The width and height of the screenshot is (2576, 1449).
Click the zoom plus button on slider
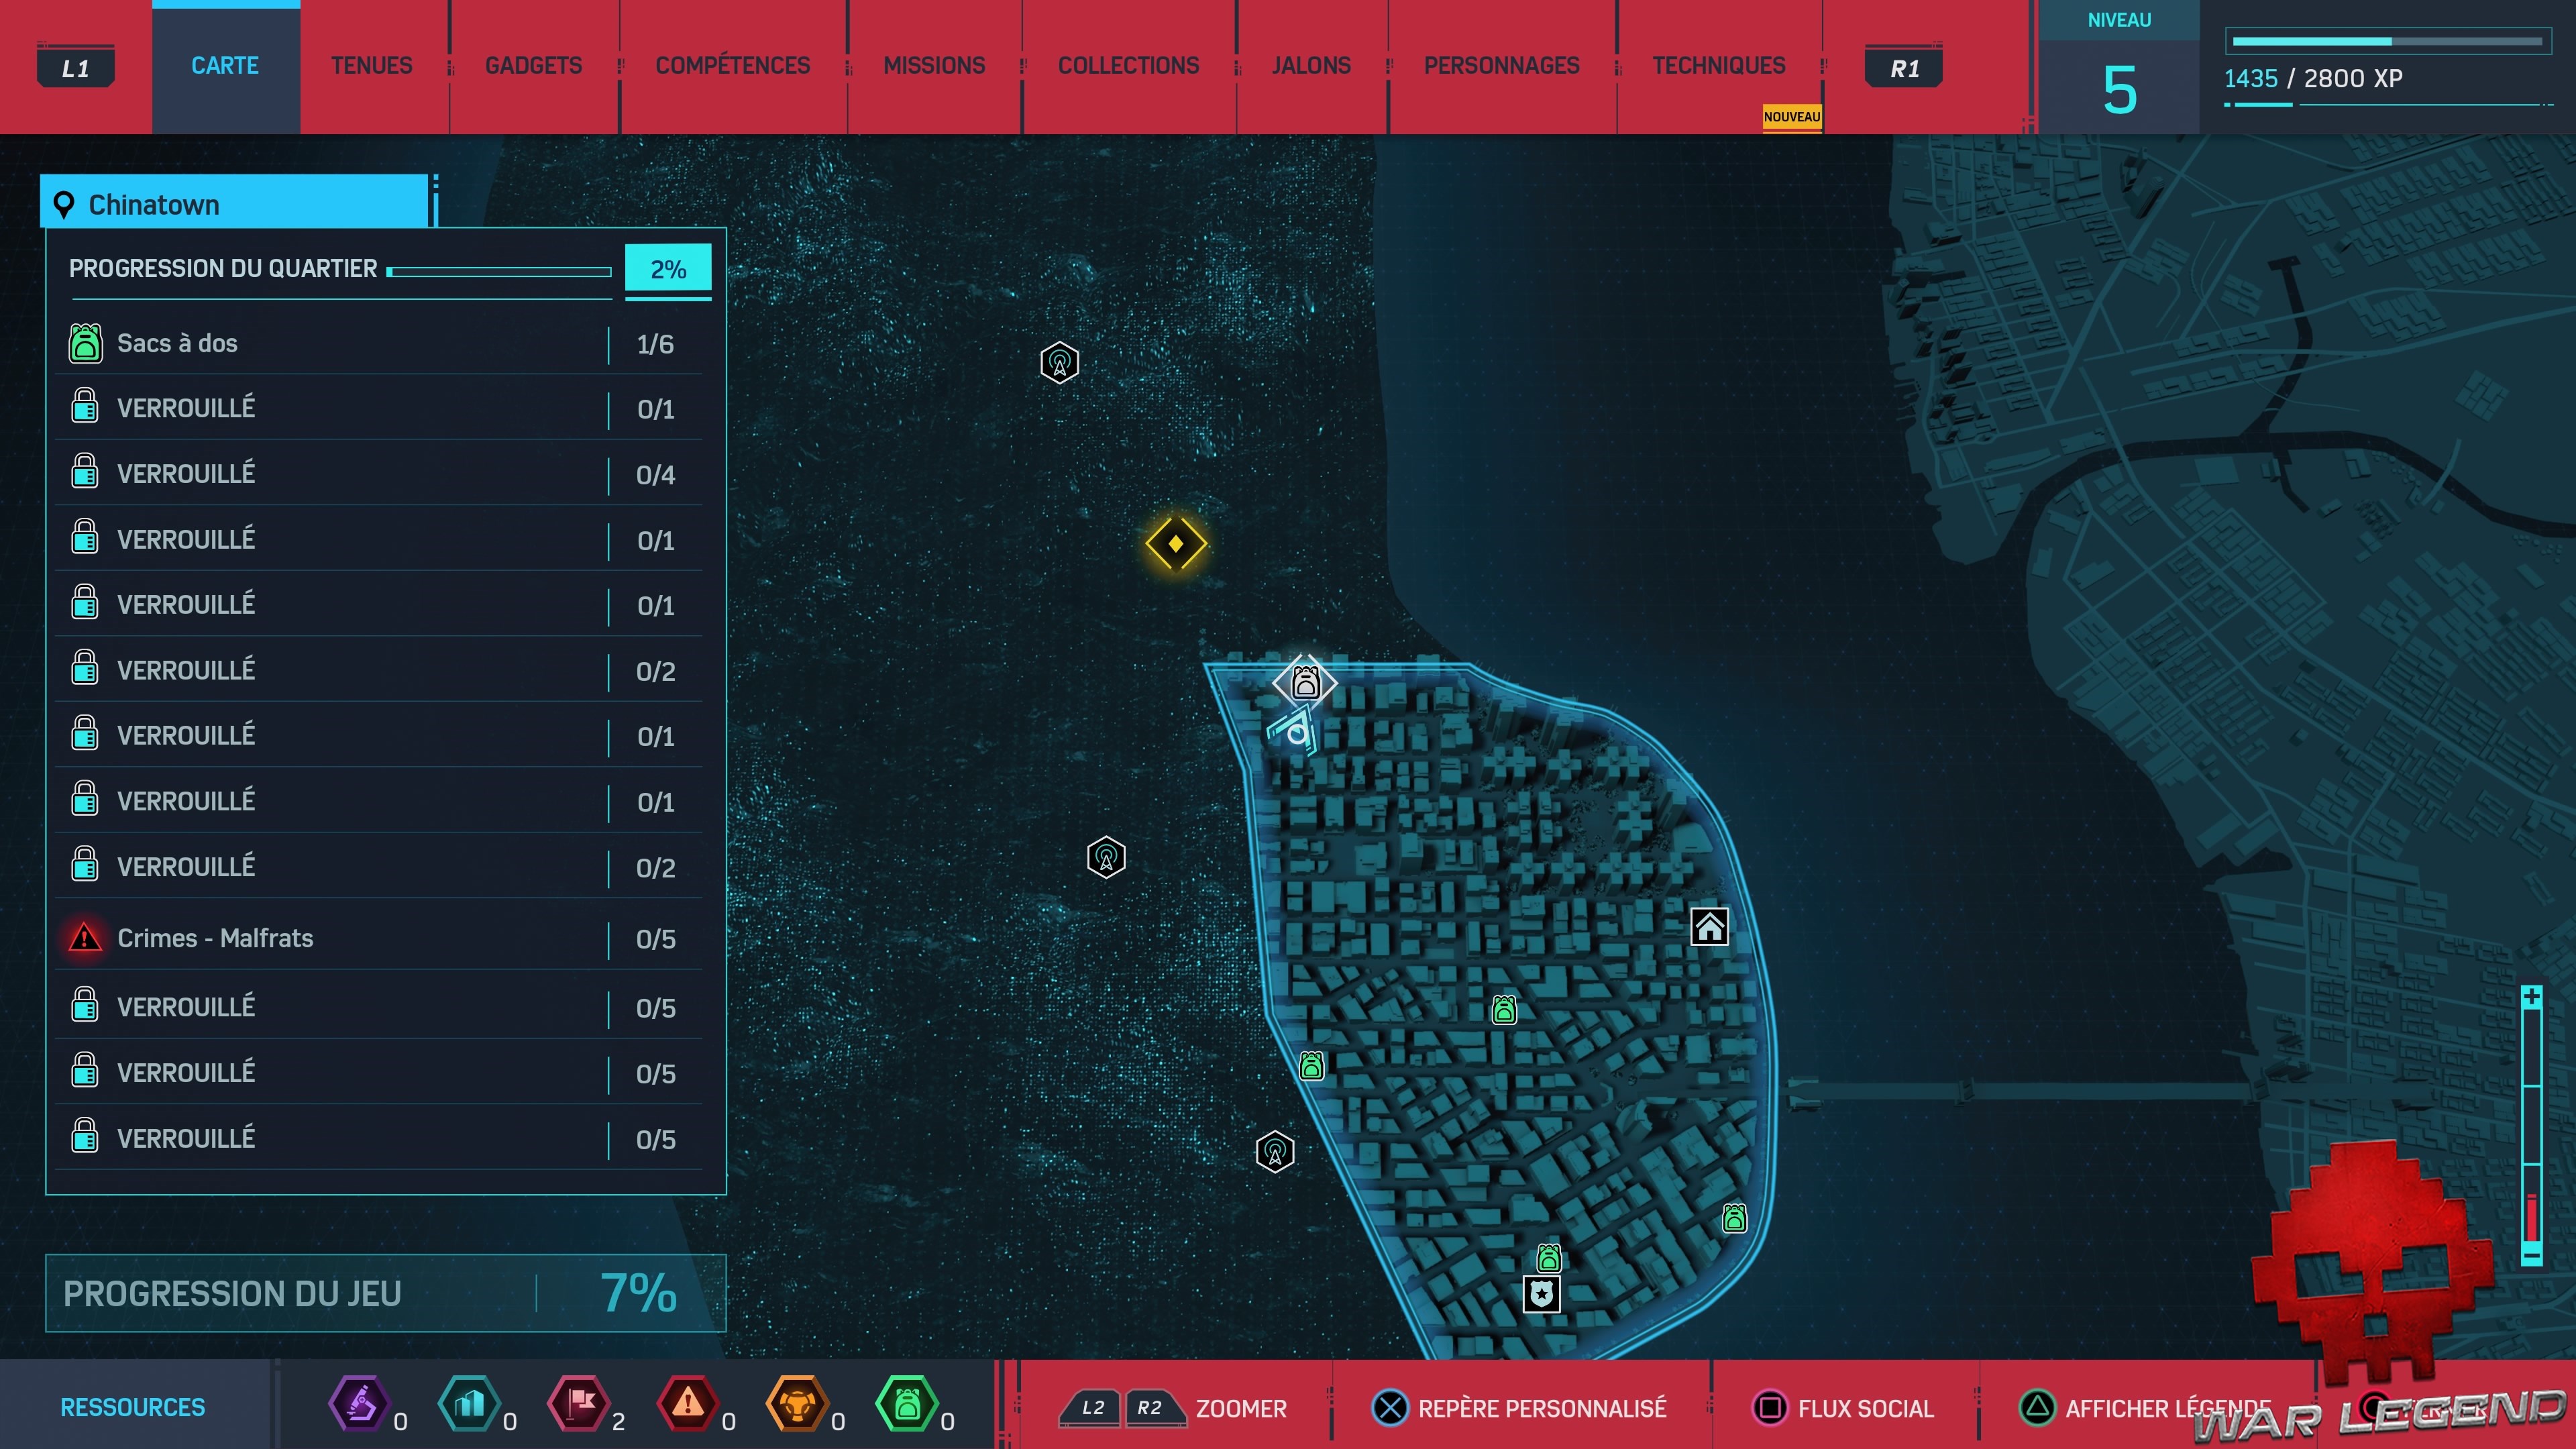pos(2531,997)
